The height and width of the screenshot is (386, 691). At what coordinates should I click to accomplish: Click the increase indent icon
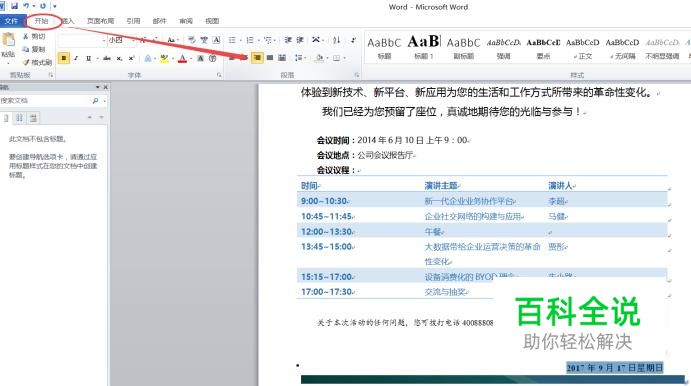tap(300, 40)
